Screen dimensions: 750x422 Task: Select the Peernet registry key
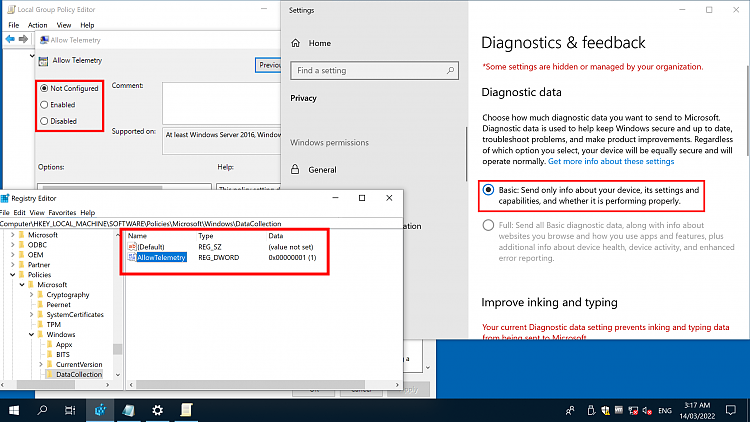coord(58,304)
